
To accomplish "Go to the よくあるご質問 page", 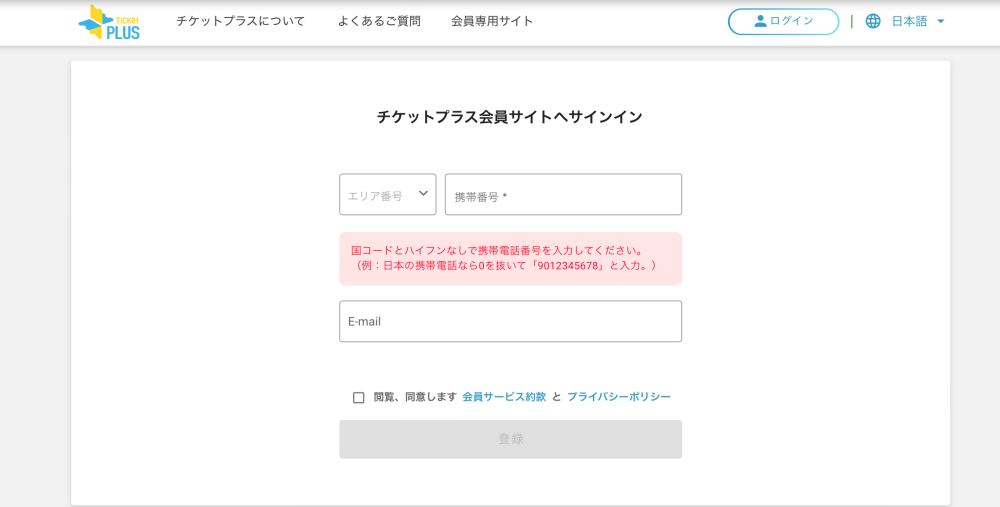I will (x=379, y=21).
